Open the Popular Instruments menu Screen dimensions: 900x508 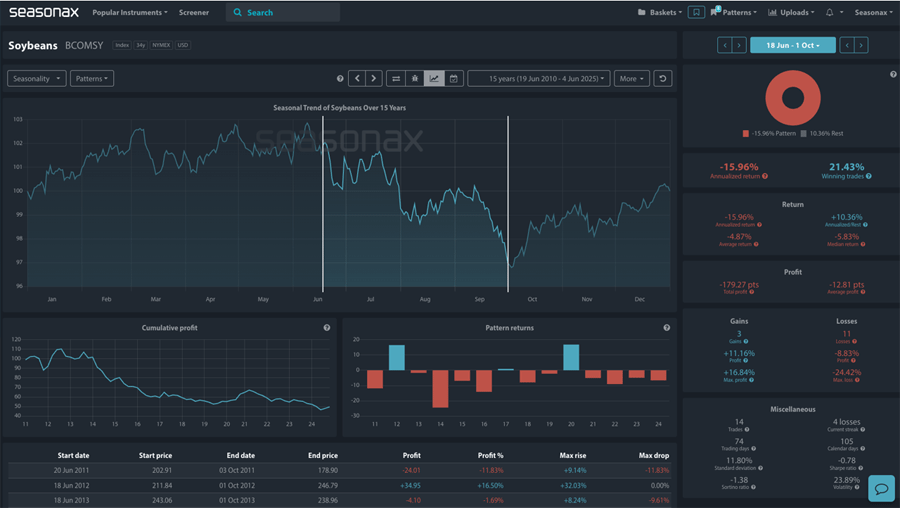(129, 13)
